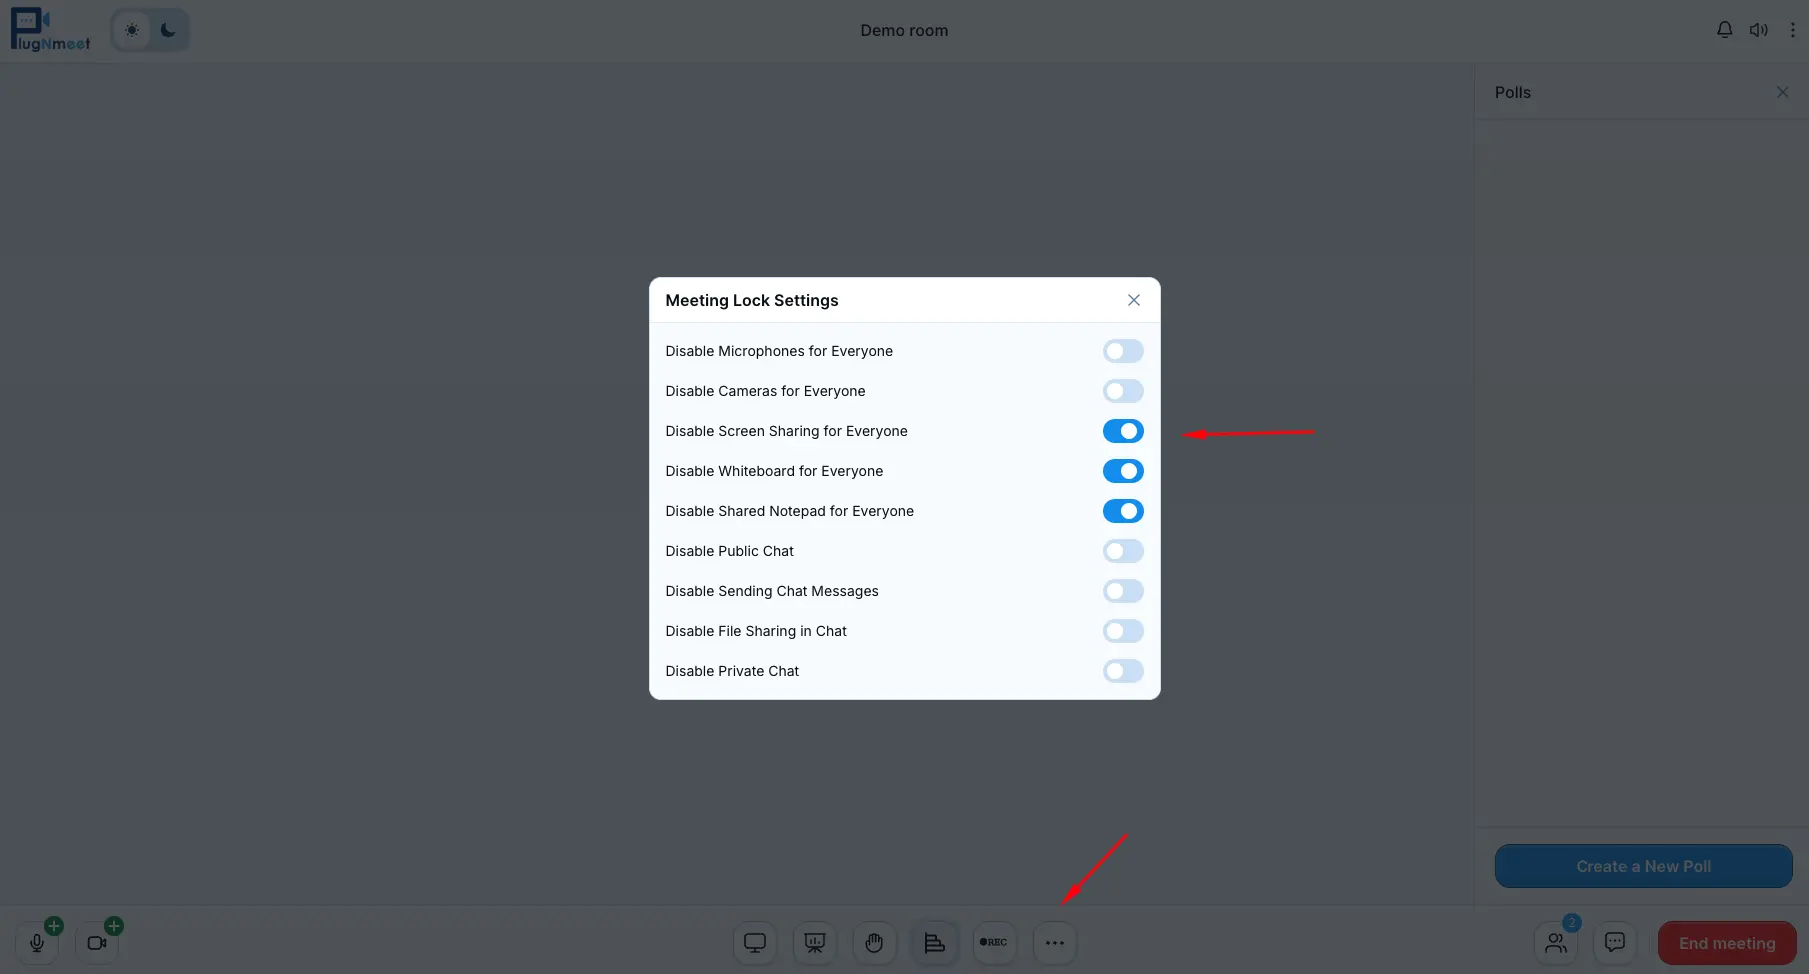Open the whiteboard tool
The height and width of the screenshot is (974, 1809).
814,942
